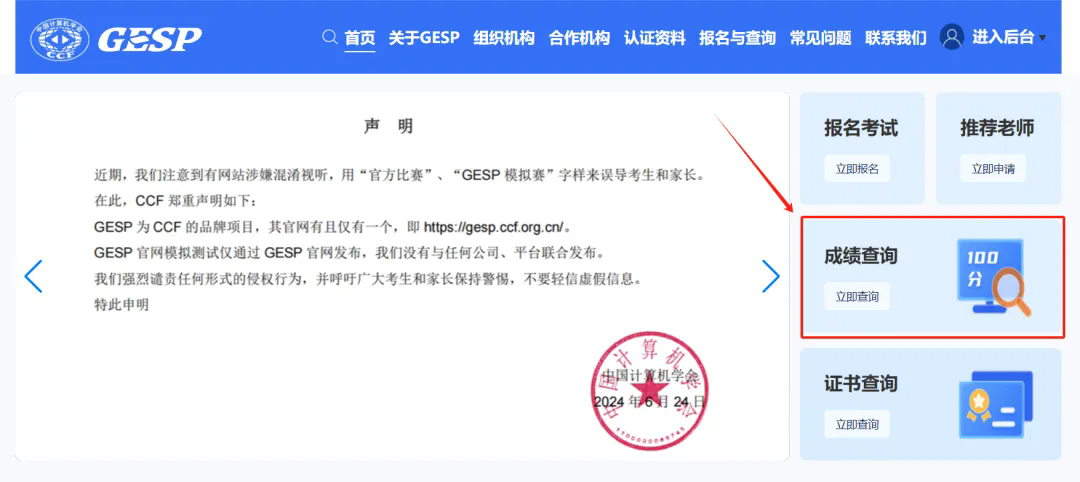Go to previous slide with left arrow
1080x482 pixels.
[34, 277]
